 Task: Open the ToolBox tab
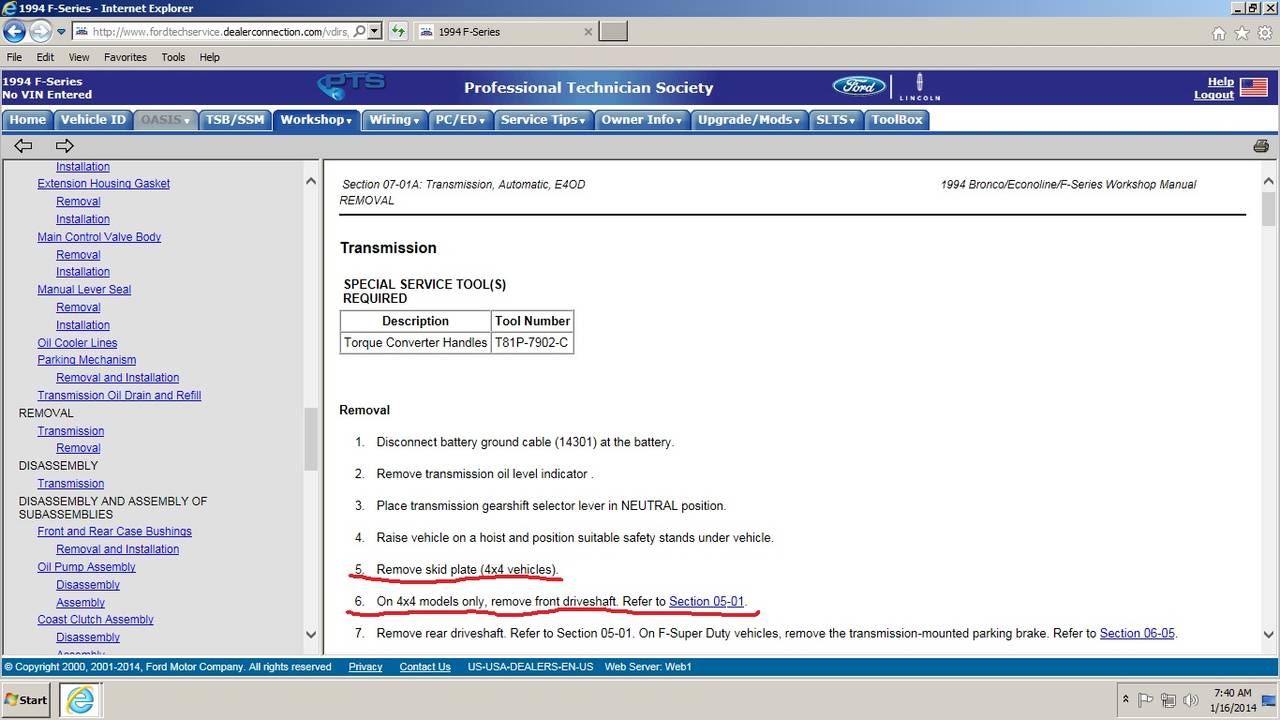tap(897, 120)
